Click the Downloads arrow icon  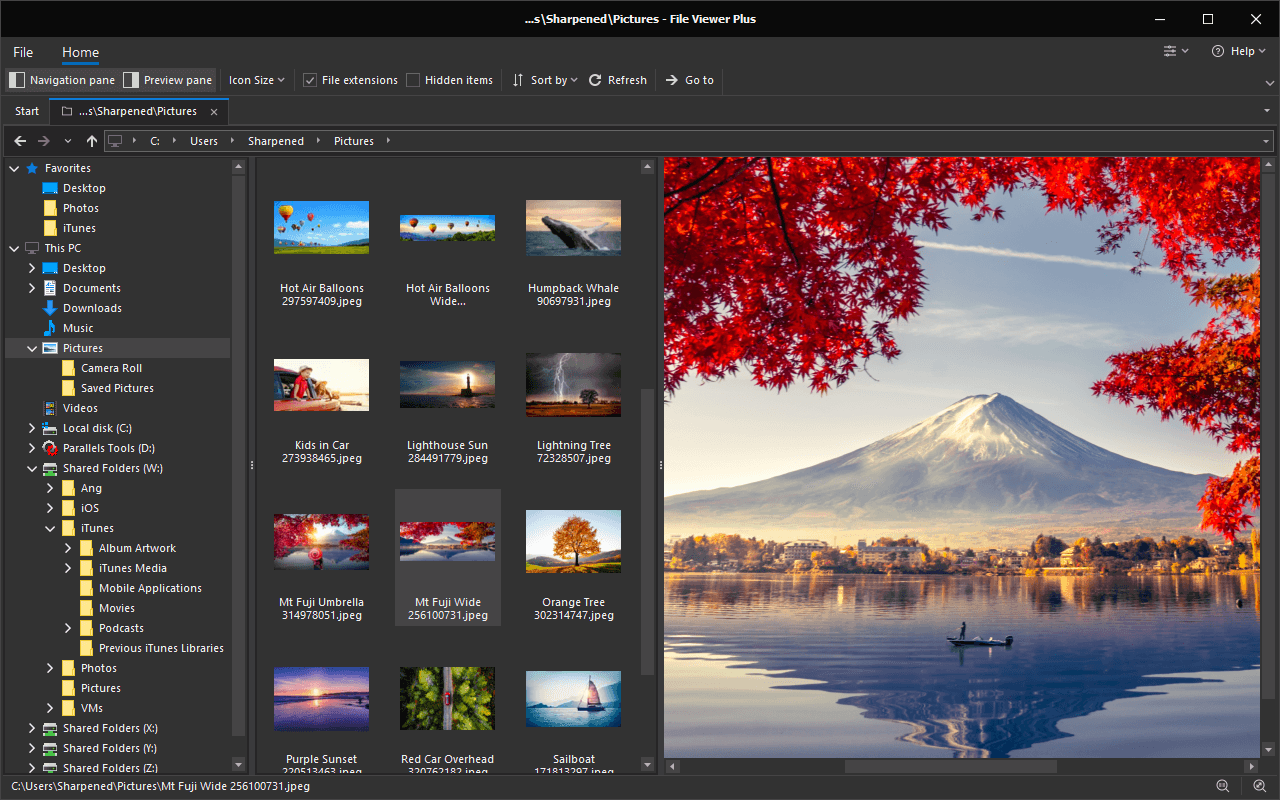tap(50, 308)
